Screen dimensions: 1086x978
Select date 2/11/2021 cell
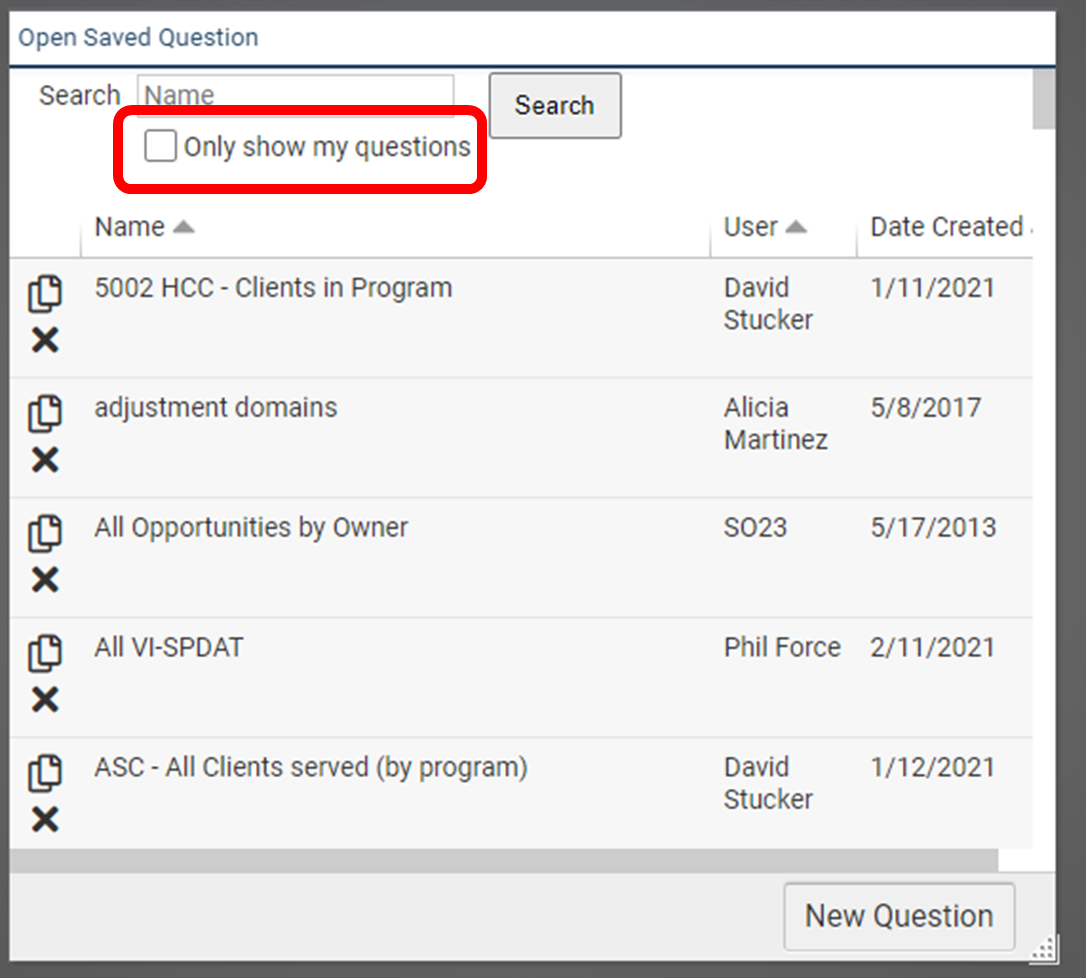[x=932, y=647]
